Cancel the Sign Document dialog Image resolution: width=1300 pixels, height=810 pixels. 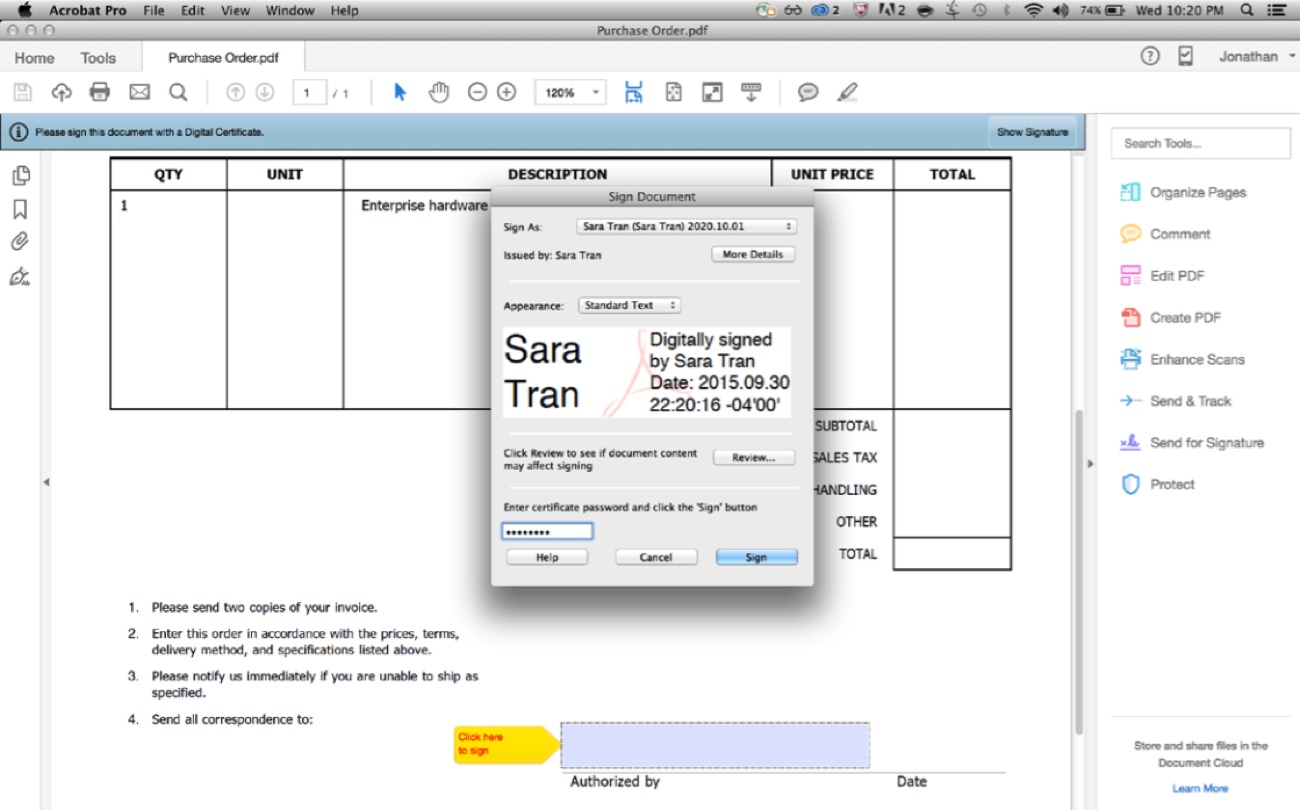tap(656, 557)
